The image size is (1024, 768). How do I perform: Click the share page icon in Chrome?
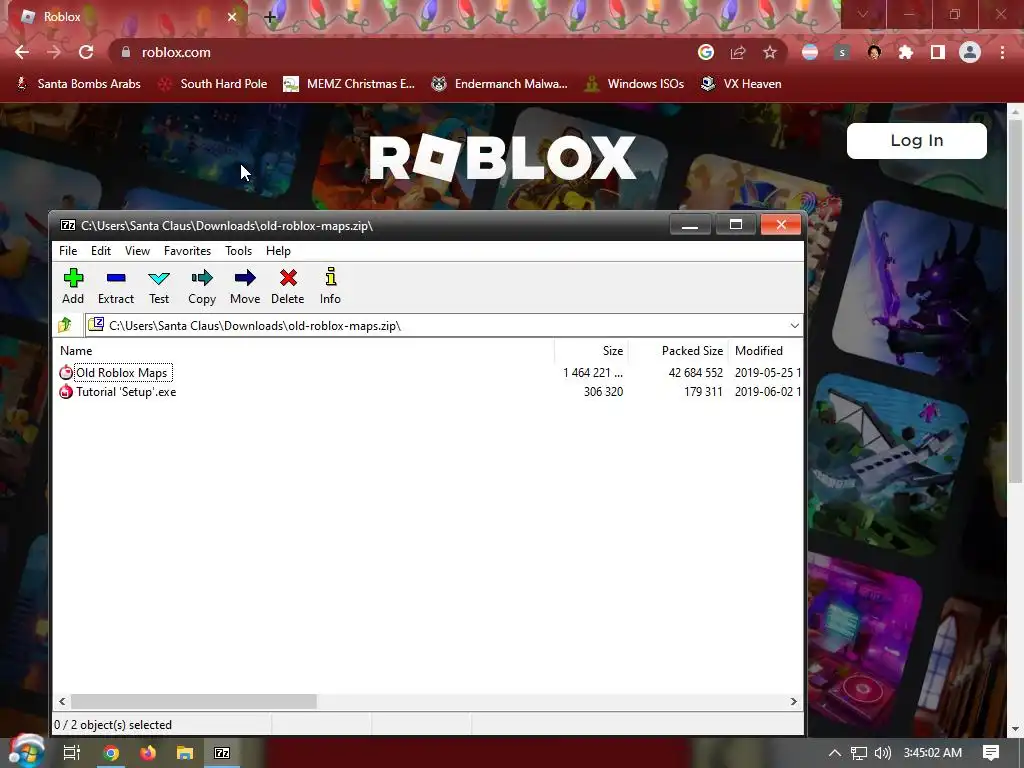[738, 52]
